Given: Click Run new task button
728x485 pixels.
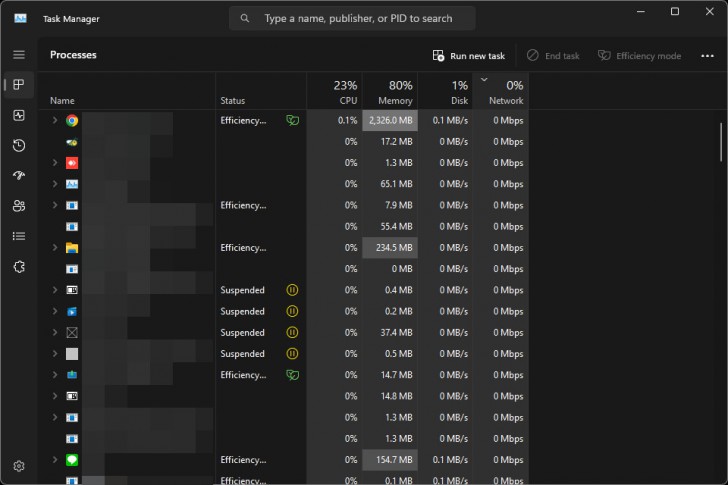Looking at the screenshot, I should (x=469, y=56).
